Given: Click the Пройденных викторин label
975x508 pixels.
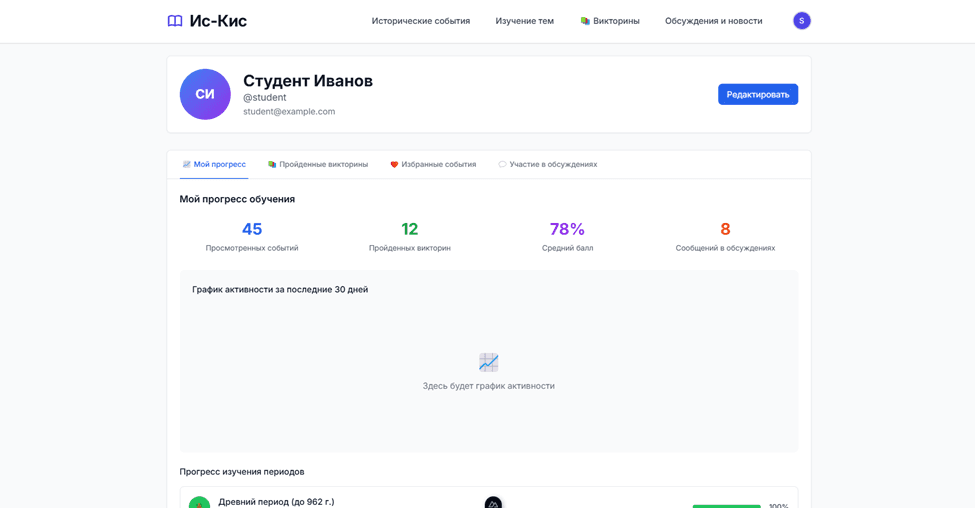Looking at the screenshot, I should coord(410,248).
